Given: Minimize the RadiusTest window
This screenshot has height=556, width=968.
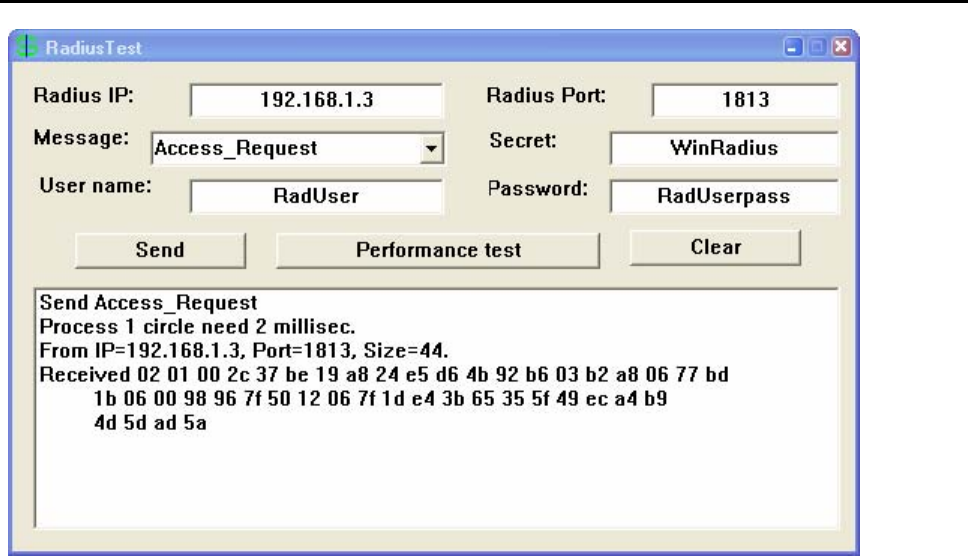Looking at the screenshot, I should click(793, 47).
